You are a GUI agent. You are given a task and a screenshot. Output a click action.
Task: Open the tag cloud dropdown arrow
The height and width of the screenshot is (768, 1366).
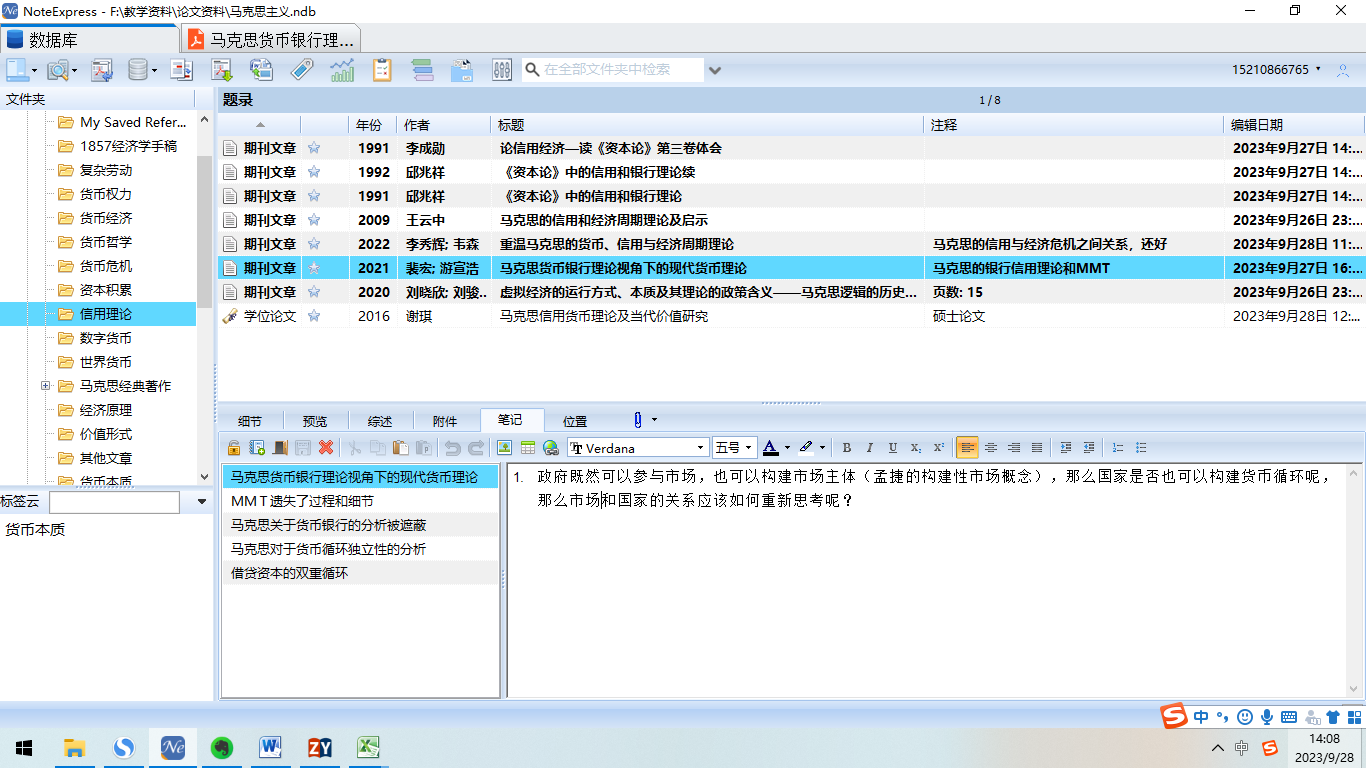click(201, 502)
